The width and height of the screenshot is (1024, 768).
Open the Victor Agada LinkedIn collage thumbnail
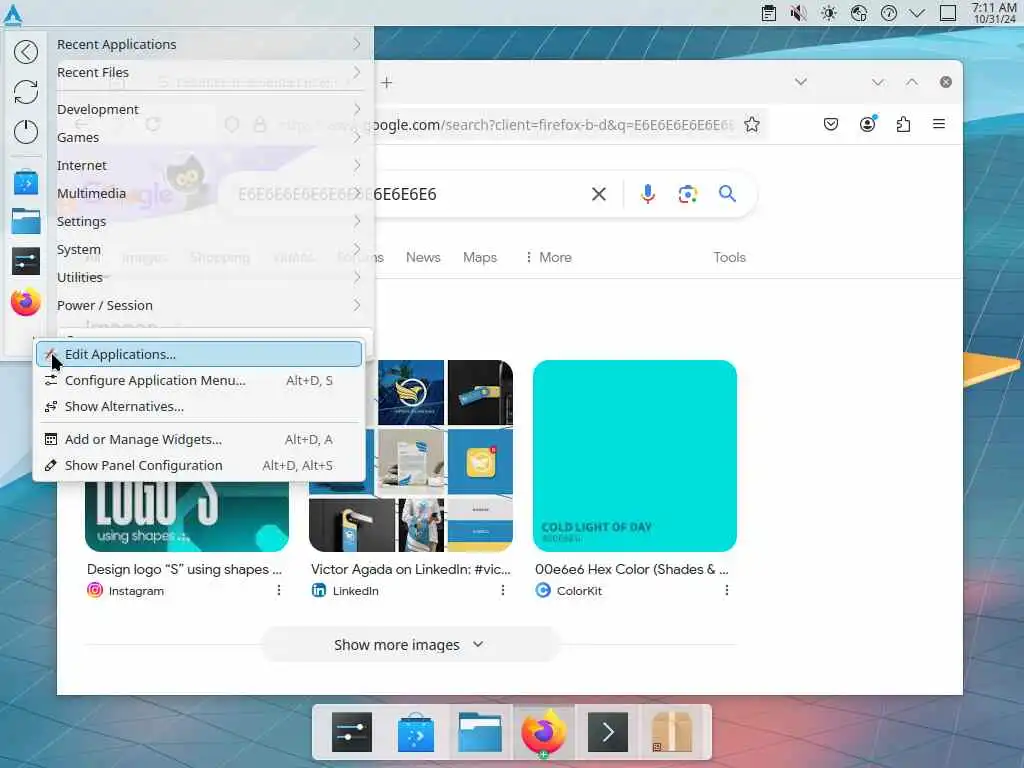pyautogui.click(x=441, y=456)
